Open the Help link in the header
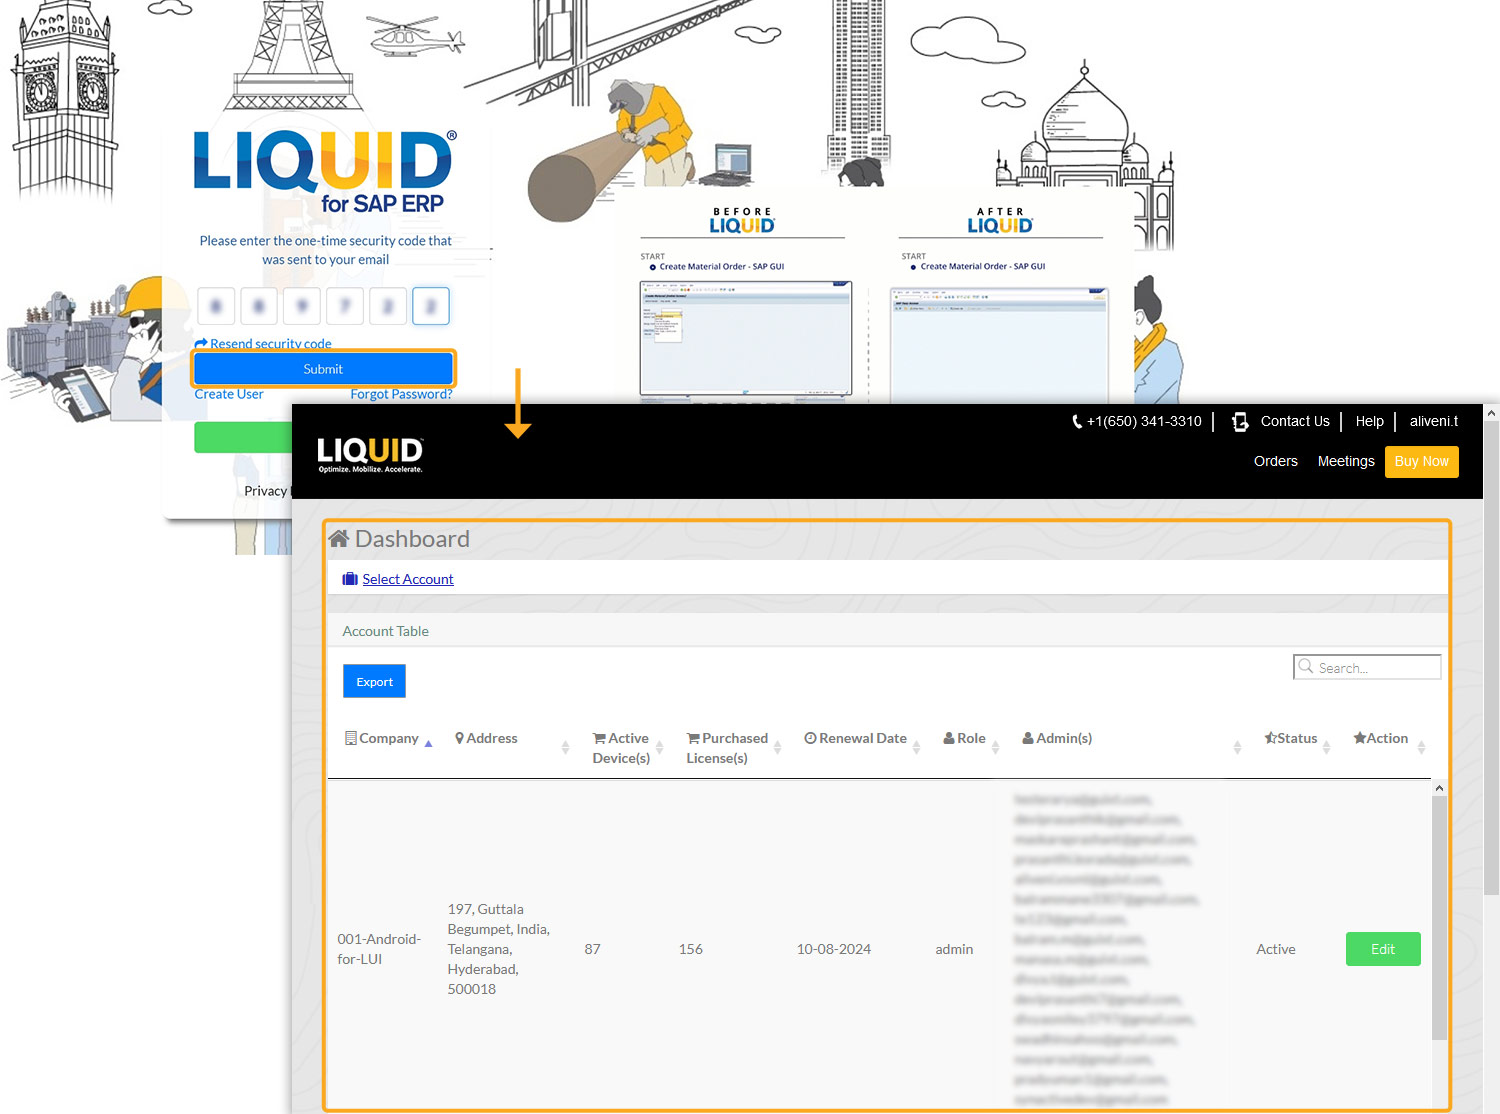 point(1370,421)
